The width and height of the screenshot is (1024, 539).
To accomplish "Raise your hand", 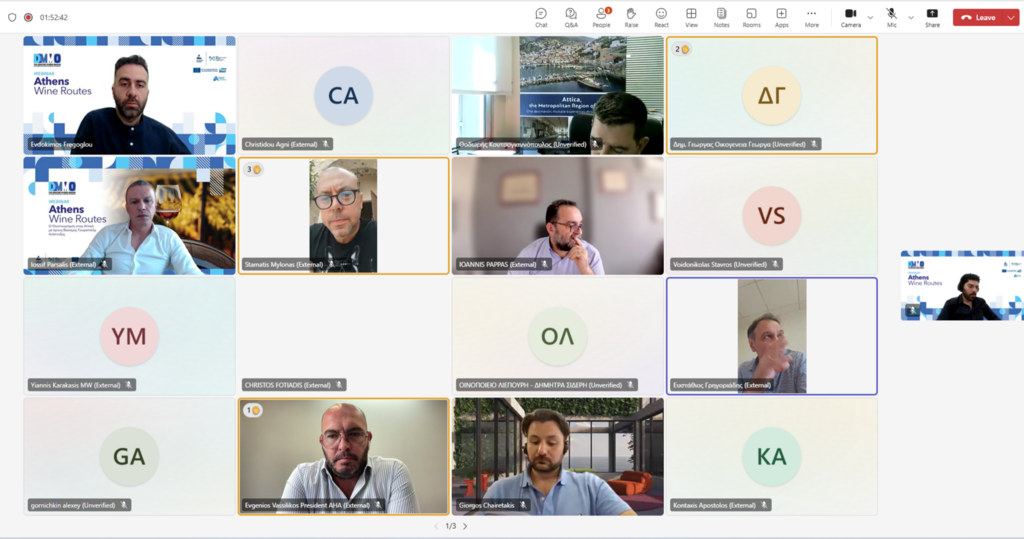I will tap(631, 18).
